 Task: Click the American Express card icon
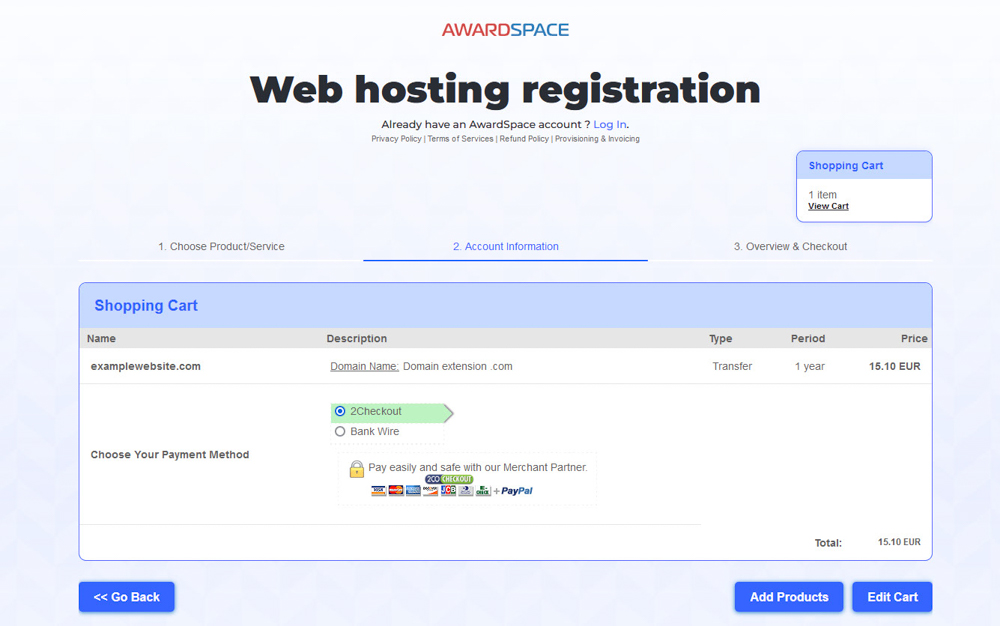click(412, 490)
